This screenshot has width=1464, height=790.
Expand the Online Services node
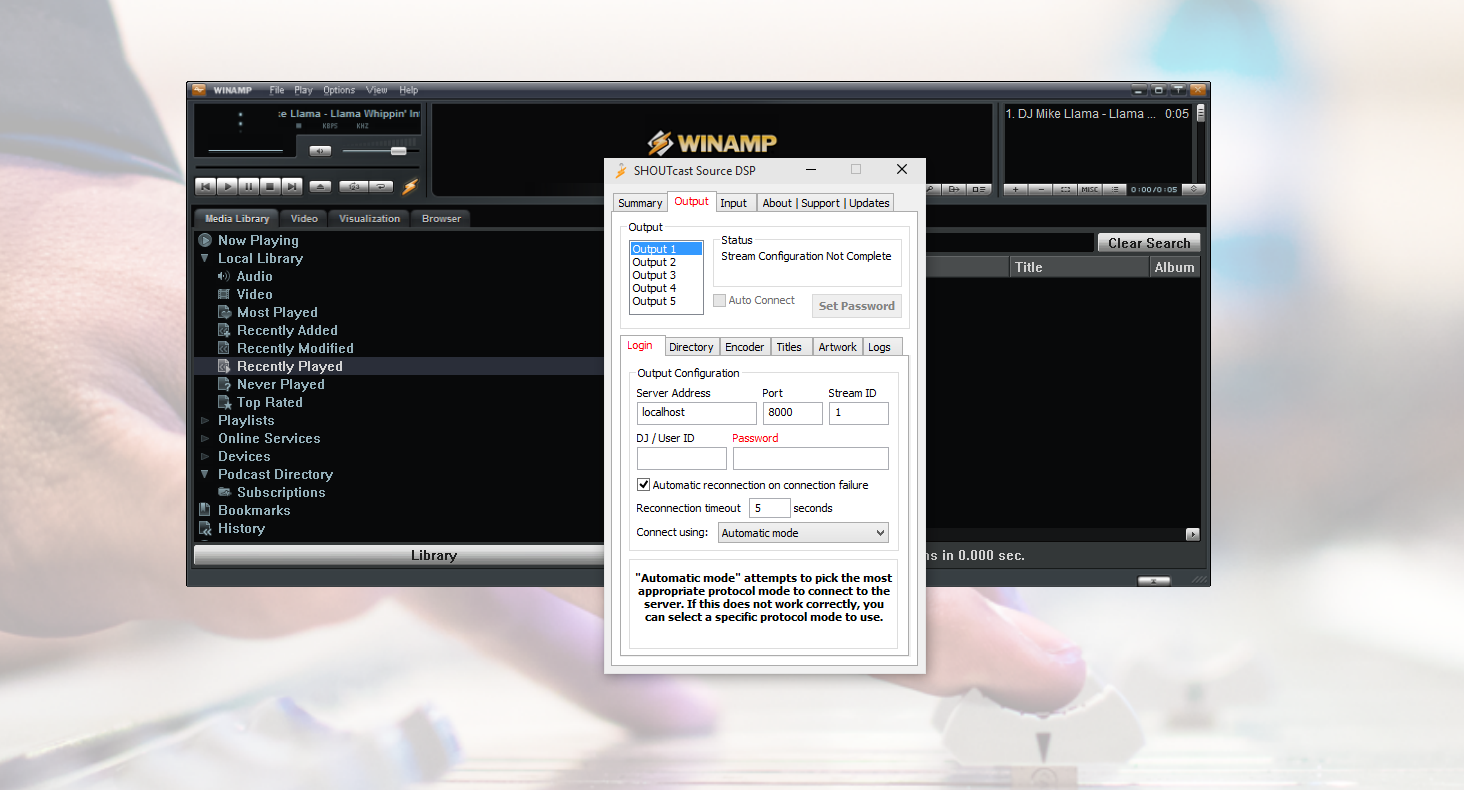click(x=205, y=438)
